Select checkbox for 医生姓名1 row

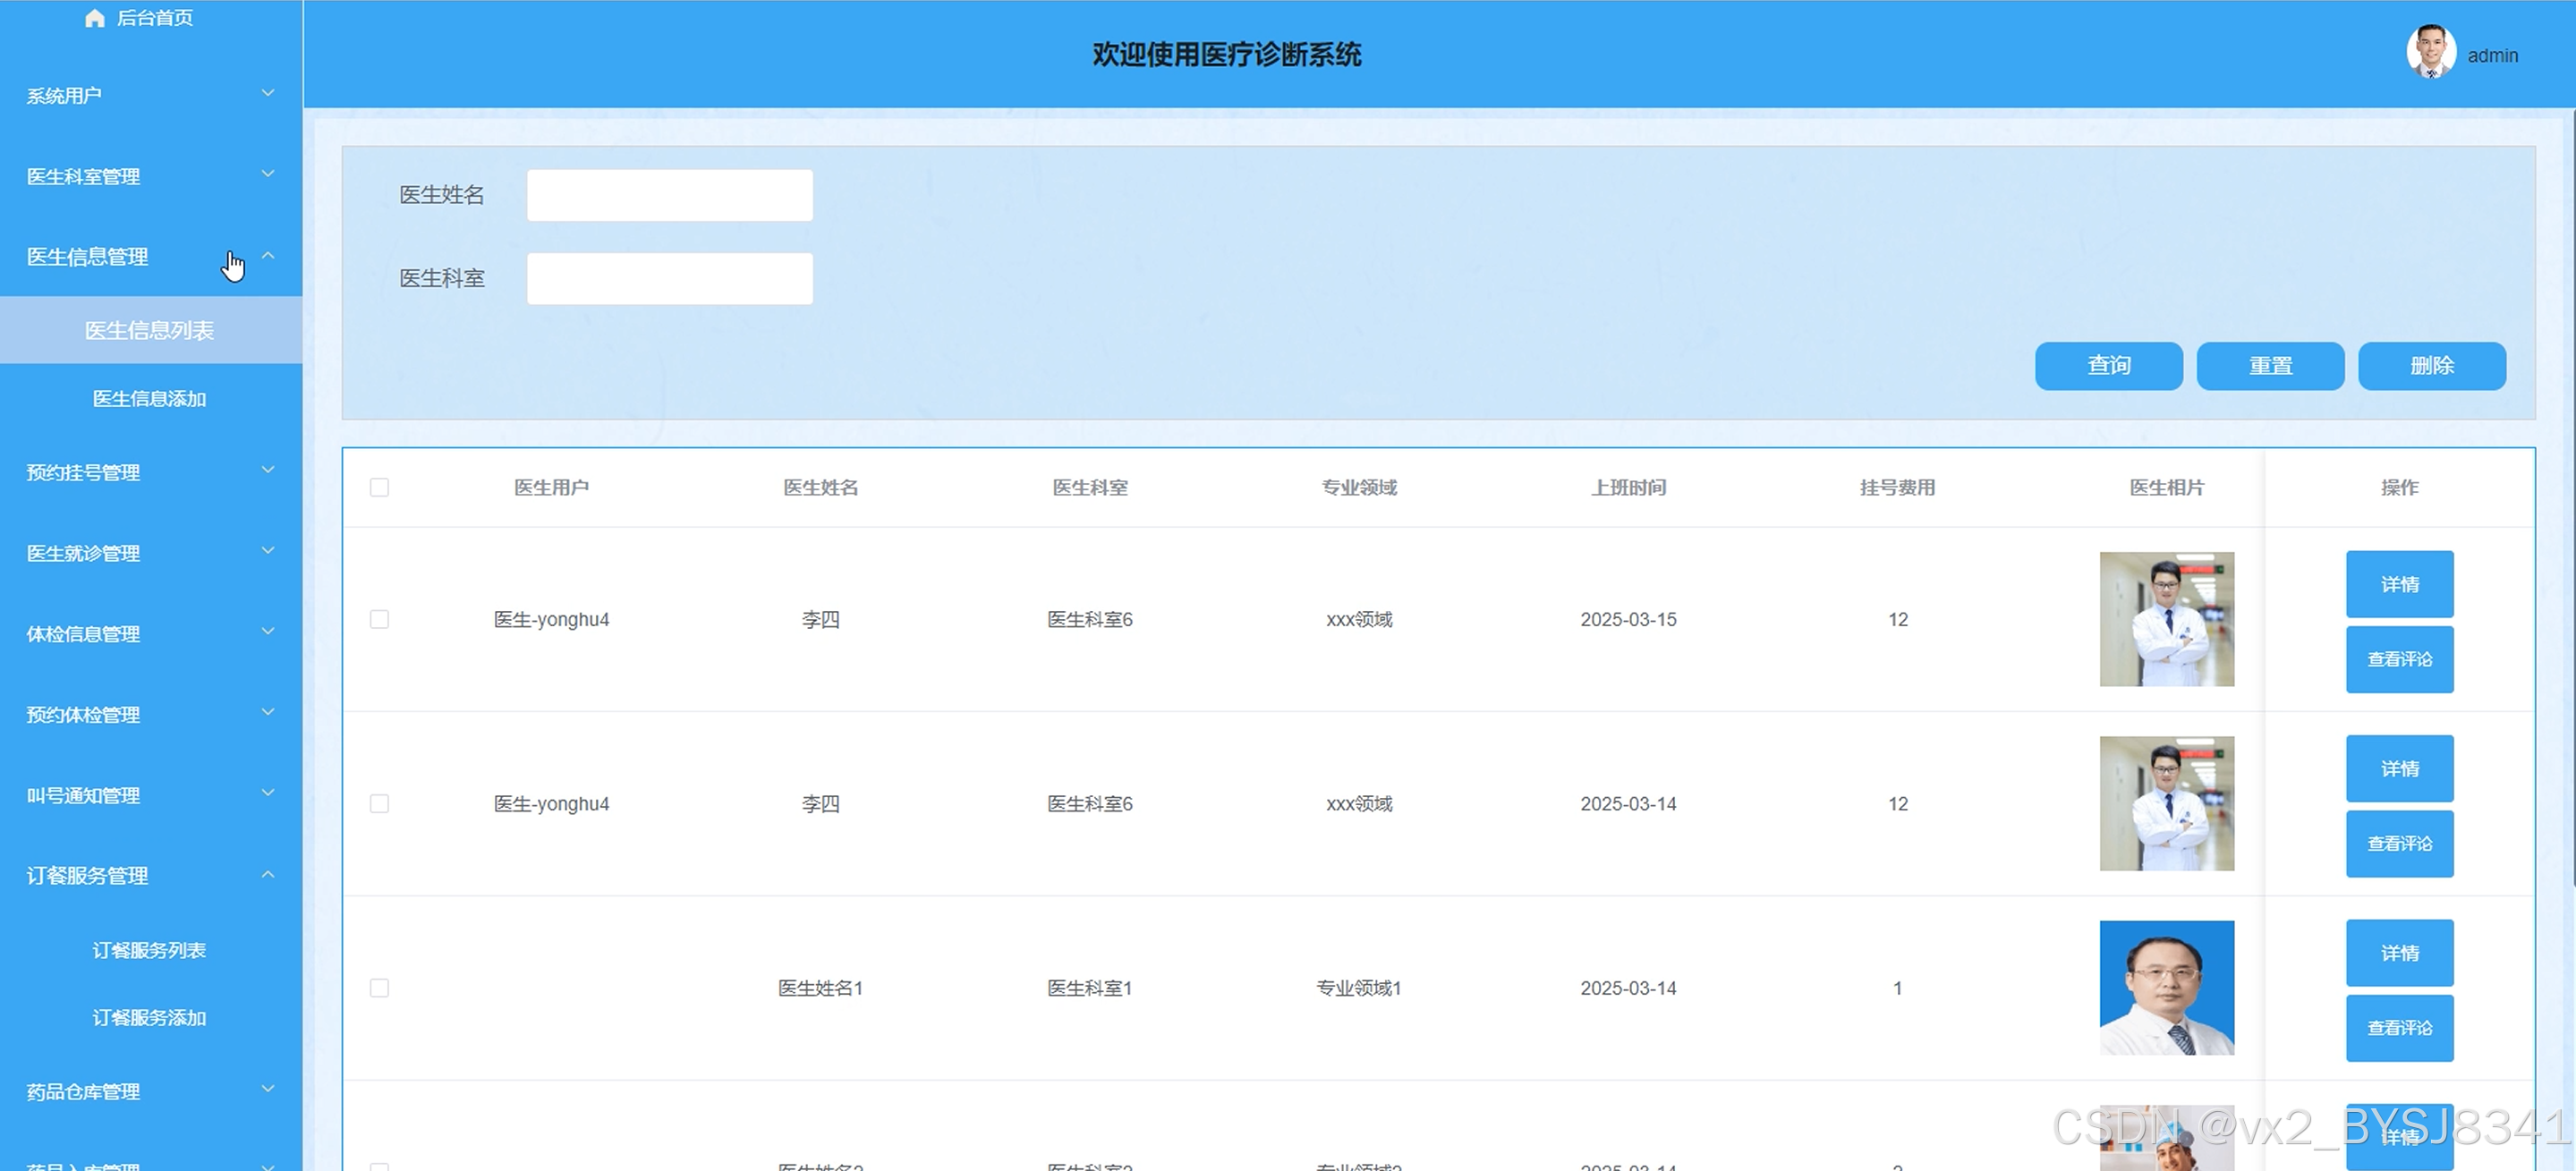pos(379,987)
